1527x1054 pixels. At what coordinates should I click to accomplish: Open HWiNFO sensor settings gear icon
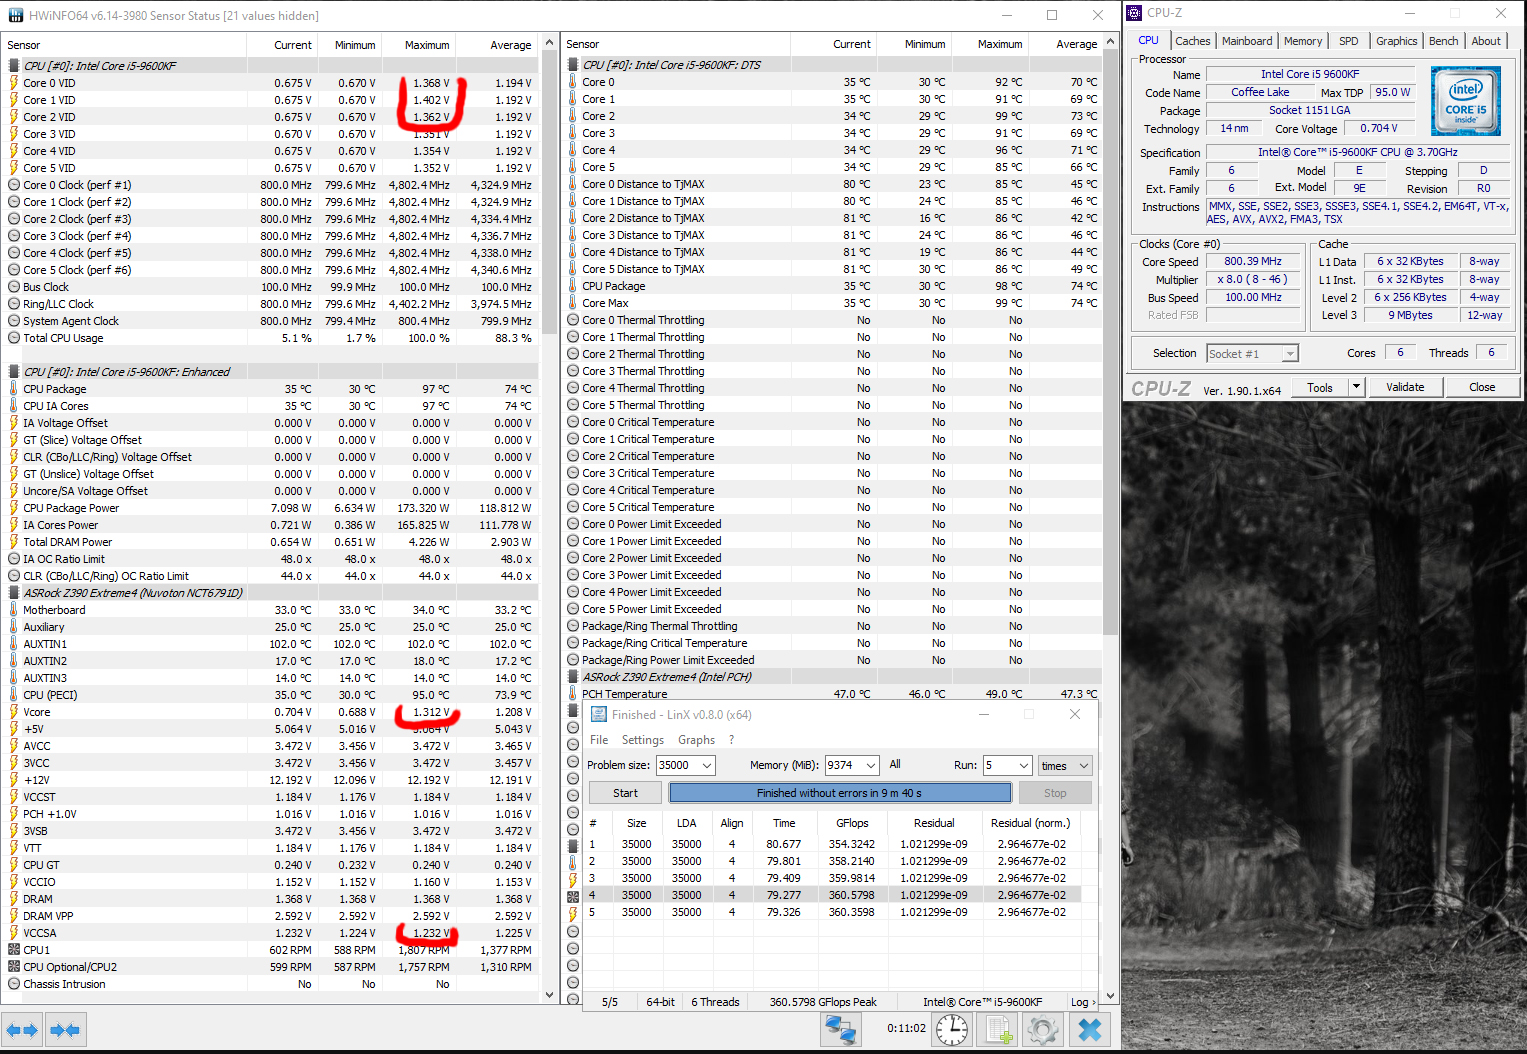point(1042,1029)
